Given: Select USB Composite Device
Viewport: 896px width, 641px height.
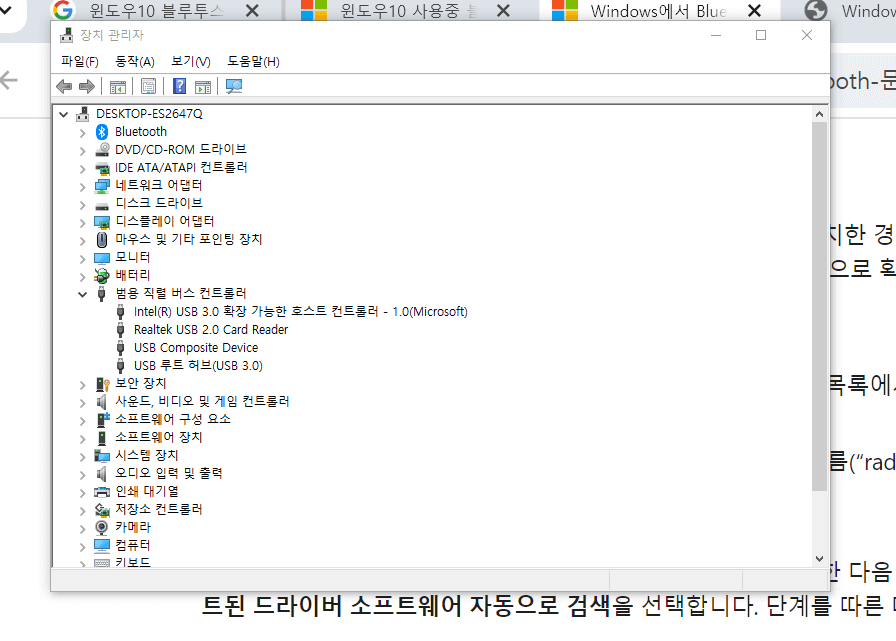Looking at the screenshot, I should point(196,347).
